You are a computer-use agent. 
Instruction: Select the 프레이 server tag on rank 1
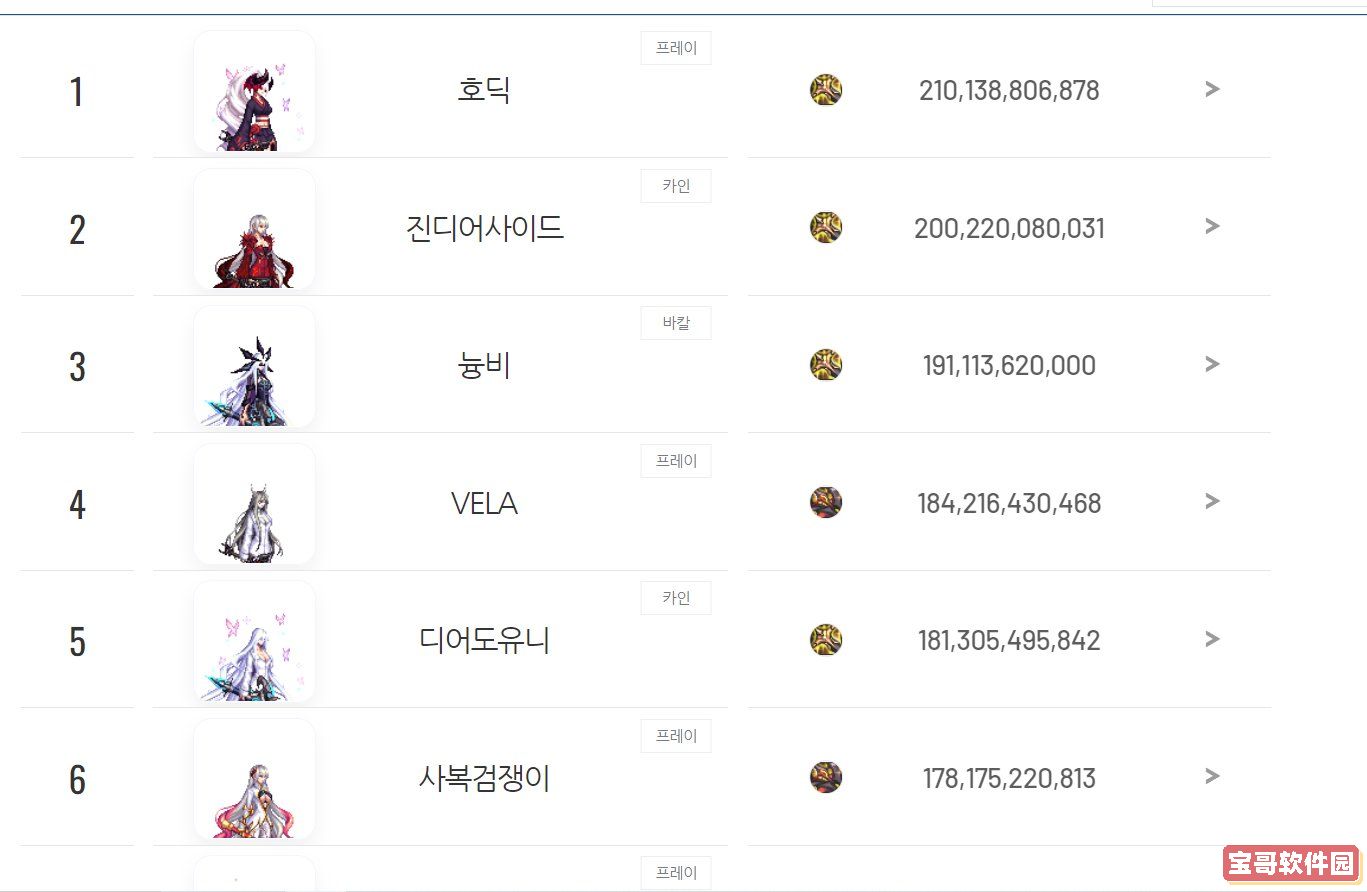click(676, 48)
